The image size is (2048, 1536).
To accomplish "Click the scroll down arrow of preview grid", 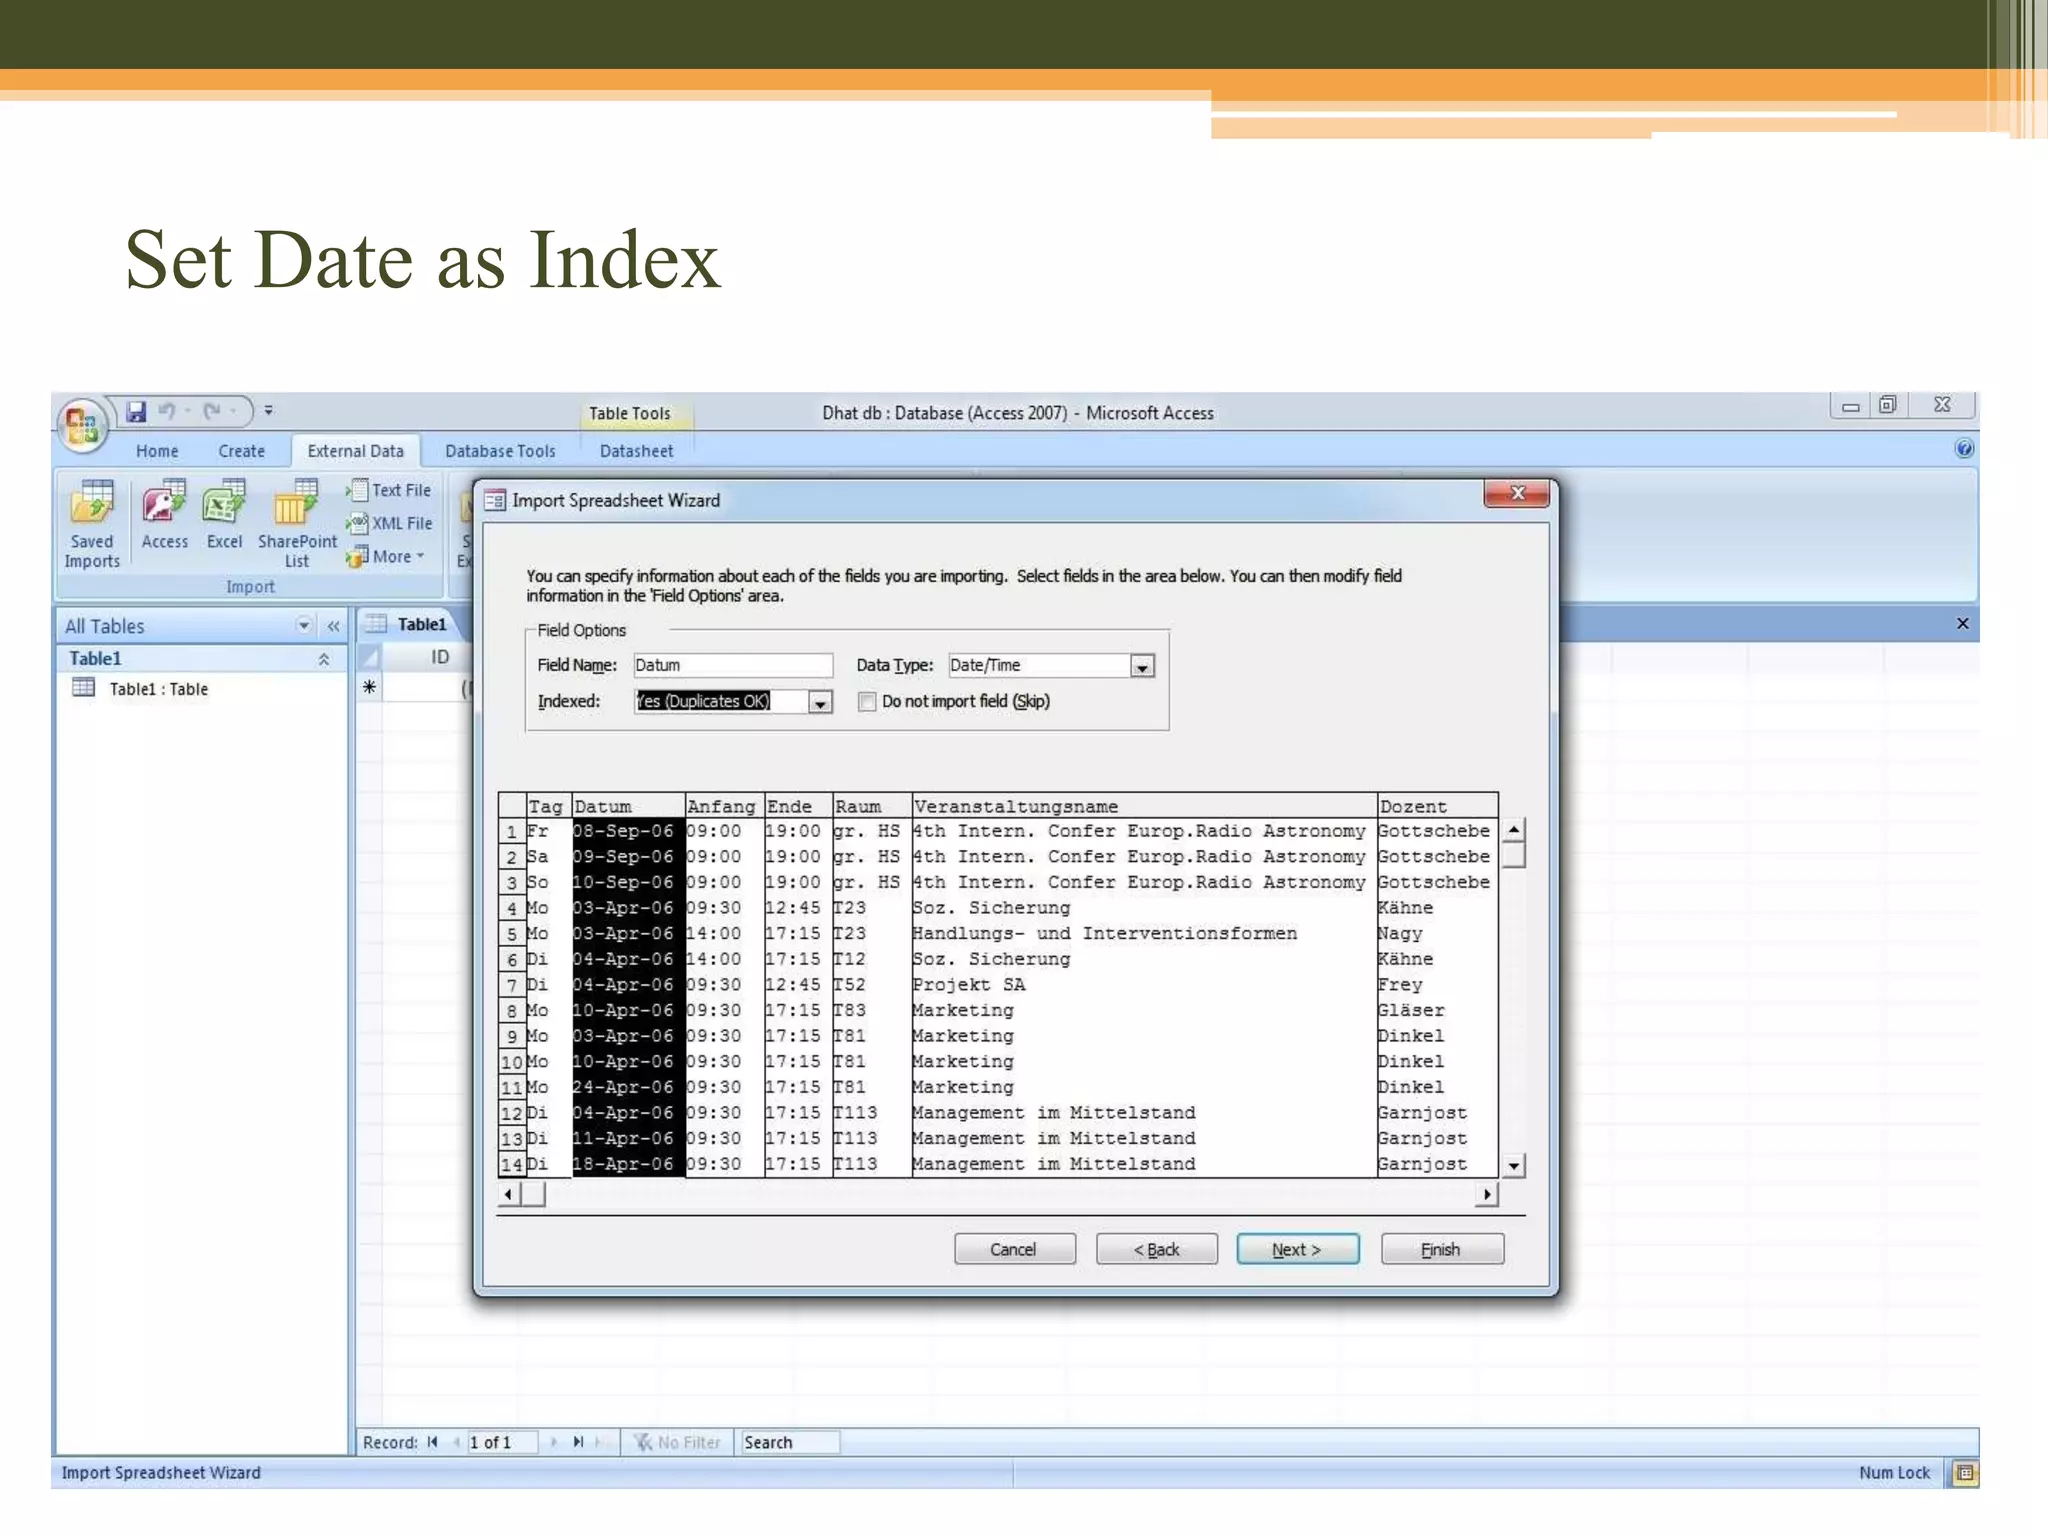I will coord(1514,1166).
